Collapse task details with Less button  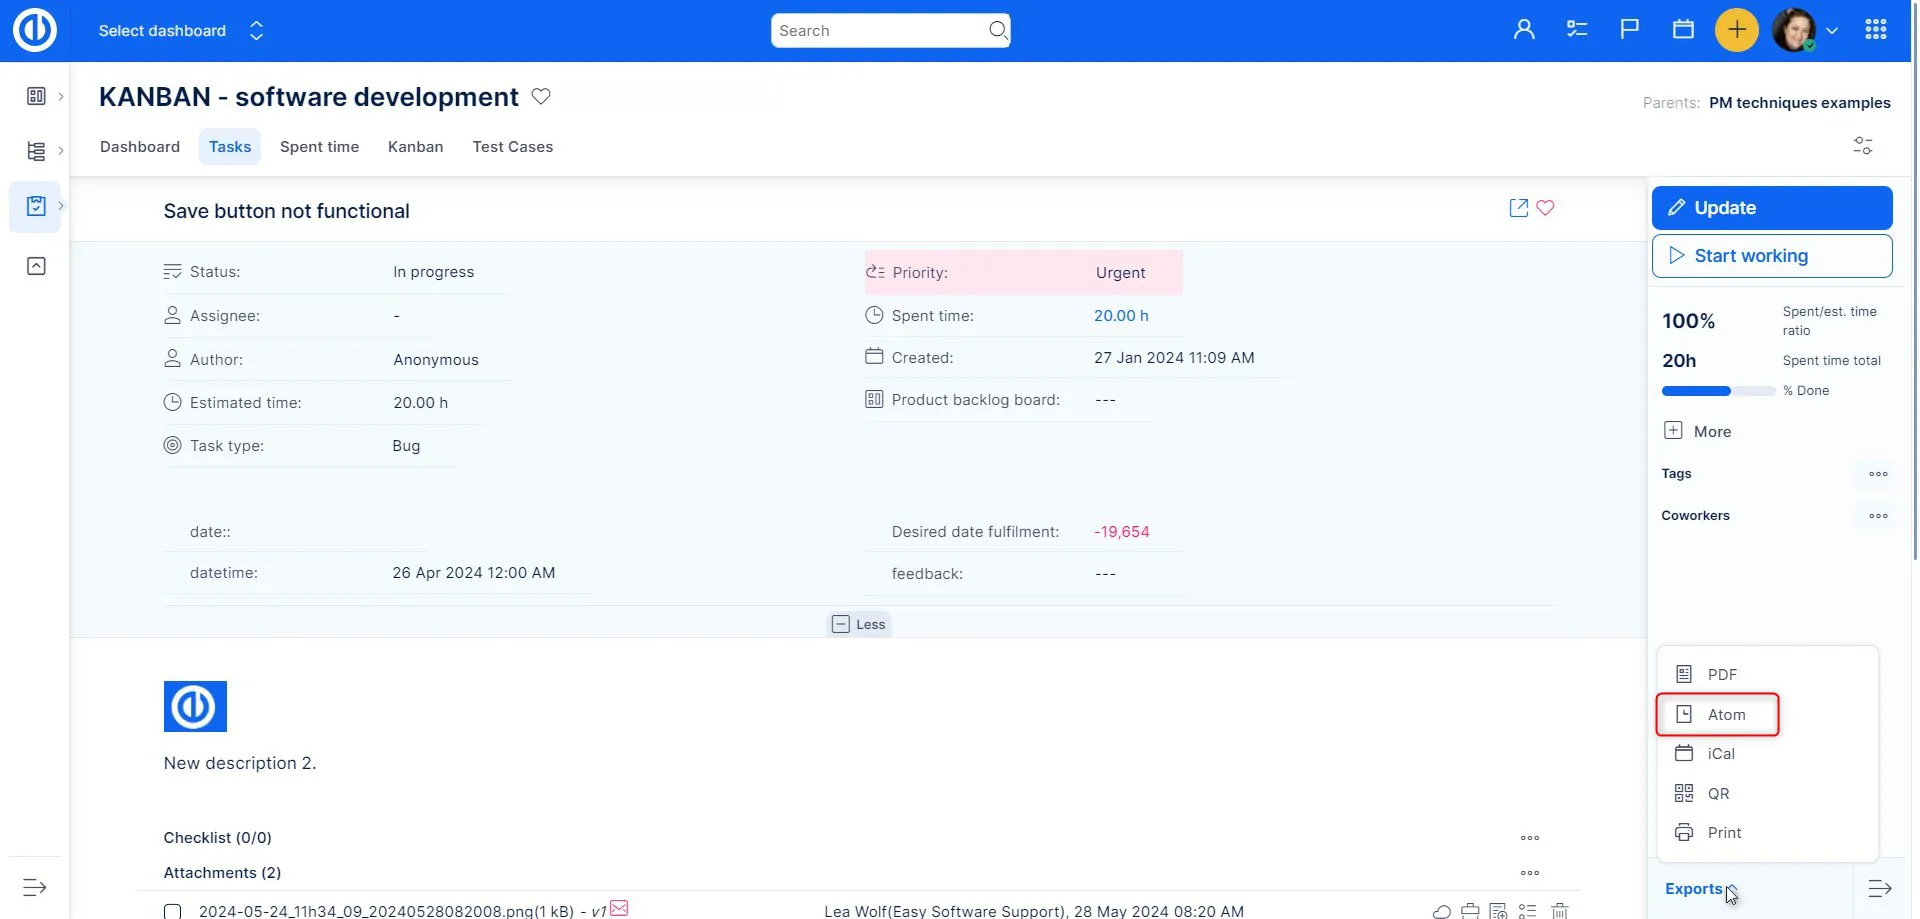(859, 624)
